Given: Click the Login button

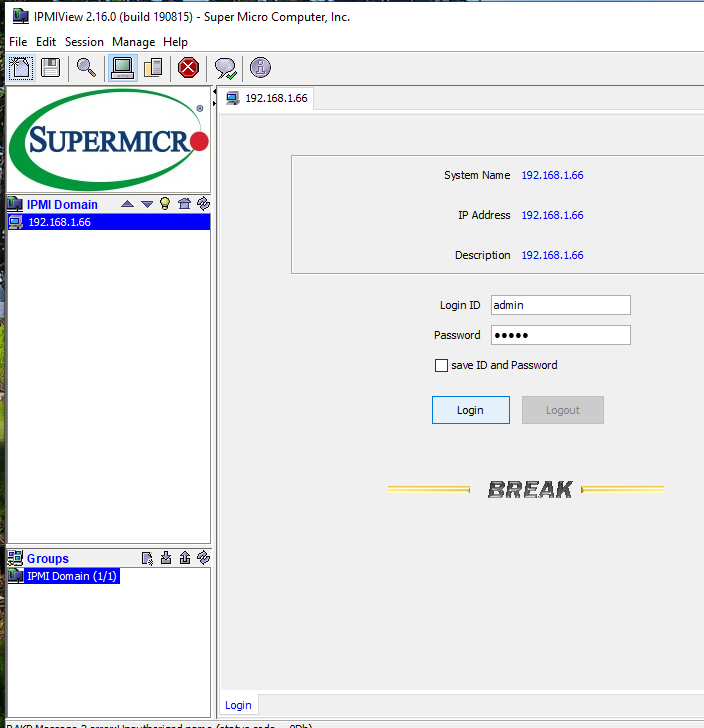Looking at the screenshot, I should coord(470,410).
